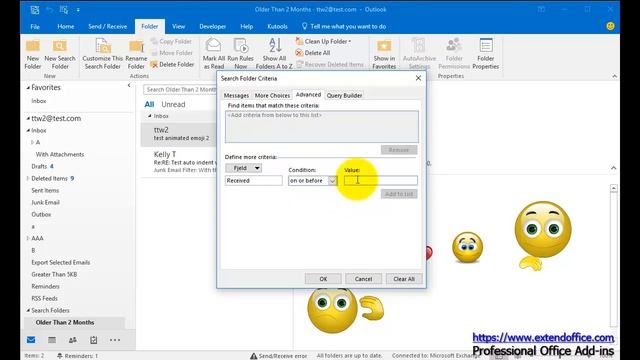This screenshot has height=360, width=640.
Task: Expand the A subfolder
Action: point(32,142)
